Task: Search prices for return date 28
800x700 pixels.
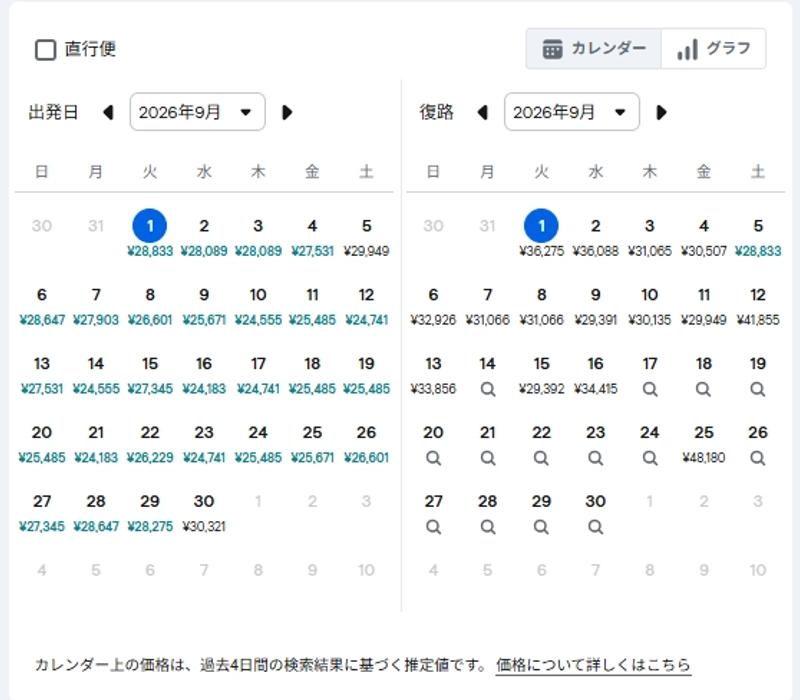Action: [x=488, y=527]
